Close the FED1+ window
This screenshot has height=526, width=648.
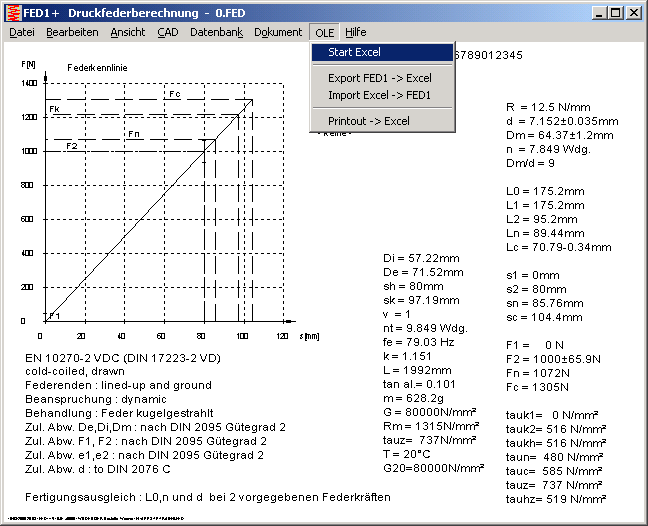(x=633, y=13)
